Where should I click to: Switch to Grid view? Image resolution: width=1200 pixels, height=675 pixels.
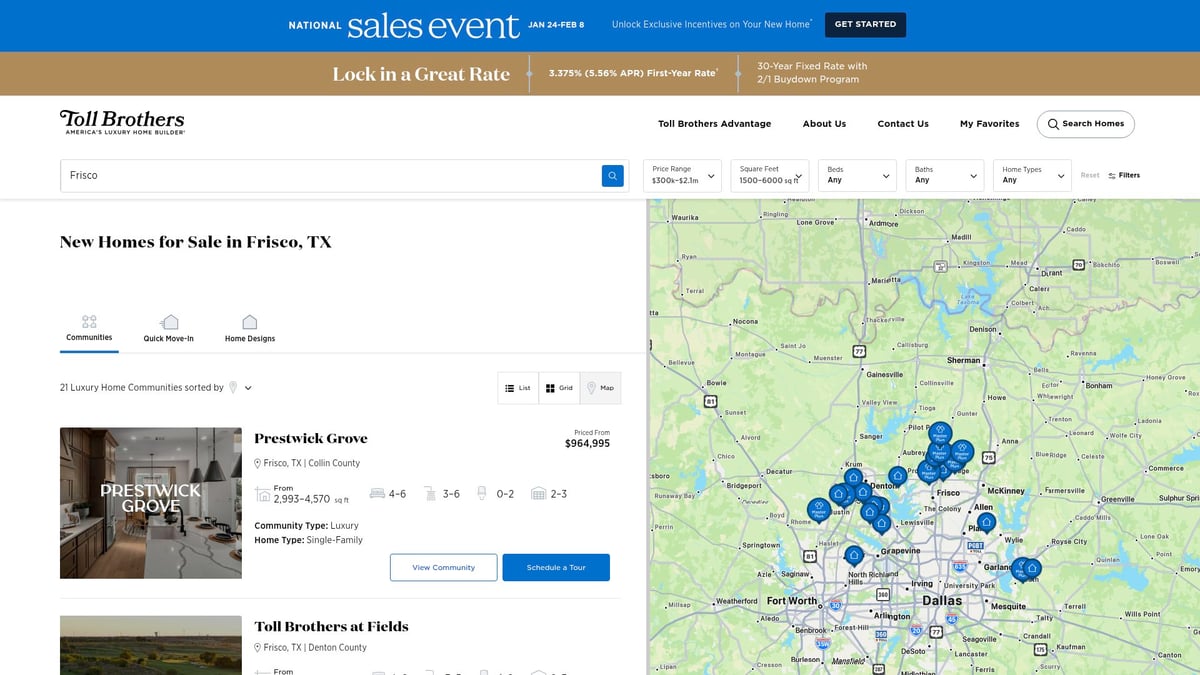click(559, 388)
